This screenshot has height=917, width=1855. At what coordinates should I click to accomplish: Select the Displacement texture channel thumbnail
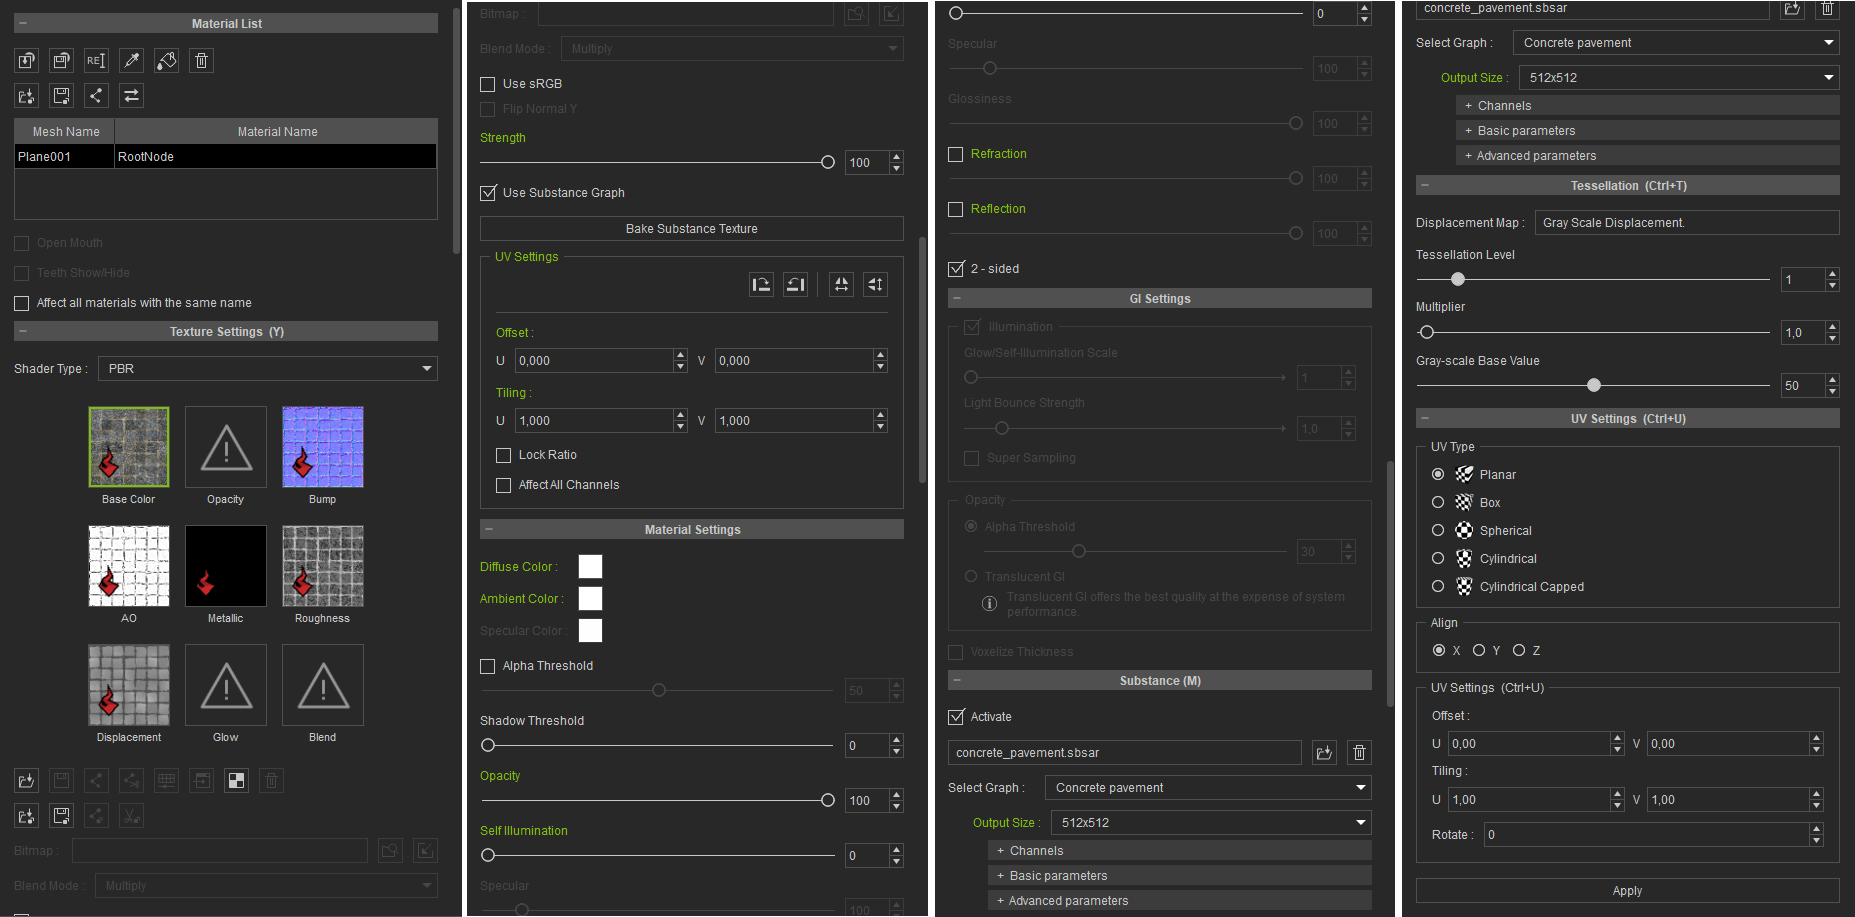[129, 684]
